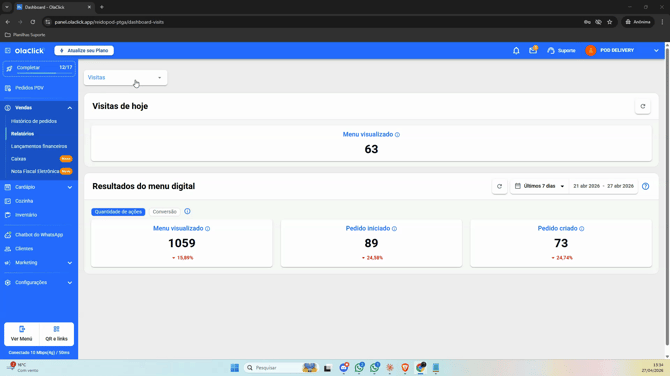This screenshot has height=376, width=670.
Task: Open Windows Start menu
Action: tap(235, 368)
